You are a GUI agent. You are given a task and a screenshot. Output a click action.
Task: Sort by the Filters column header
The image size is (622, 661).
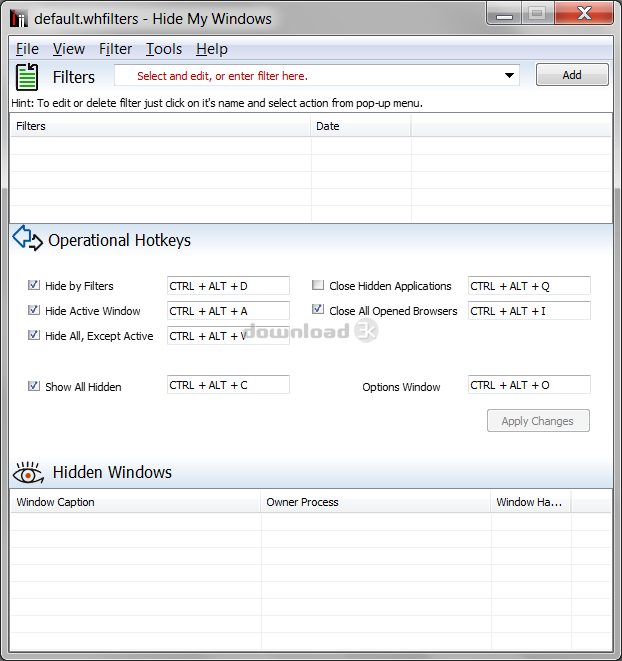pyautogui.click(x=161, y=126)
